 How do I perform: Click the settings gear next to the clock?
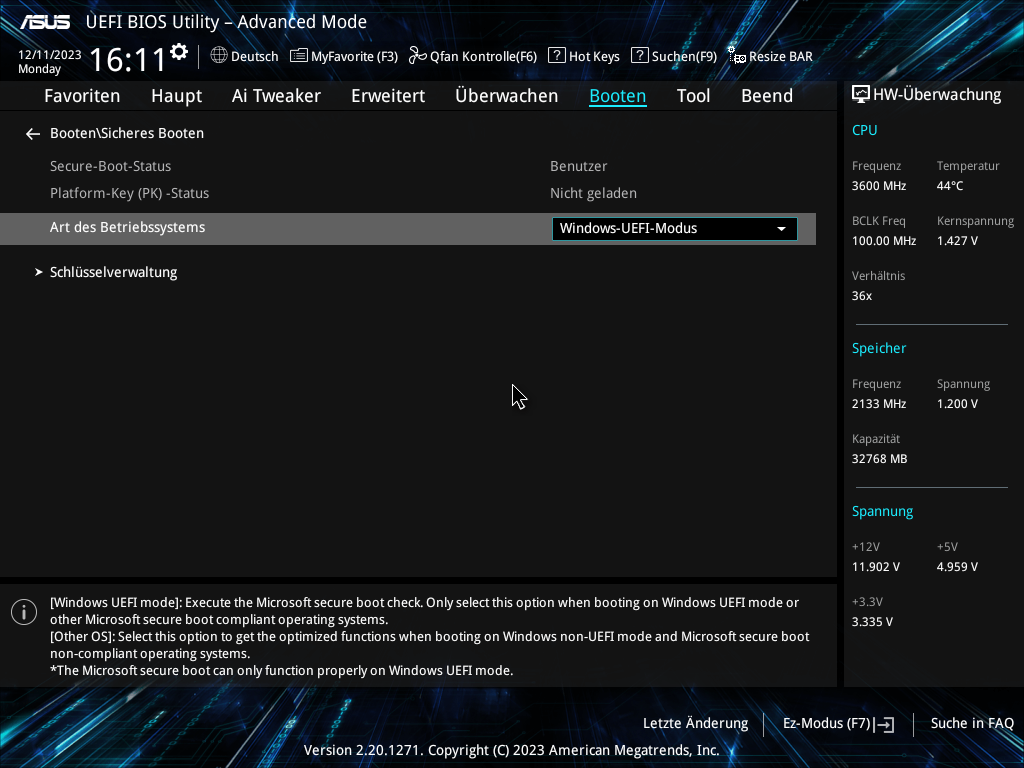179,52
